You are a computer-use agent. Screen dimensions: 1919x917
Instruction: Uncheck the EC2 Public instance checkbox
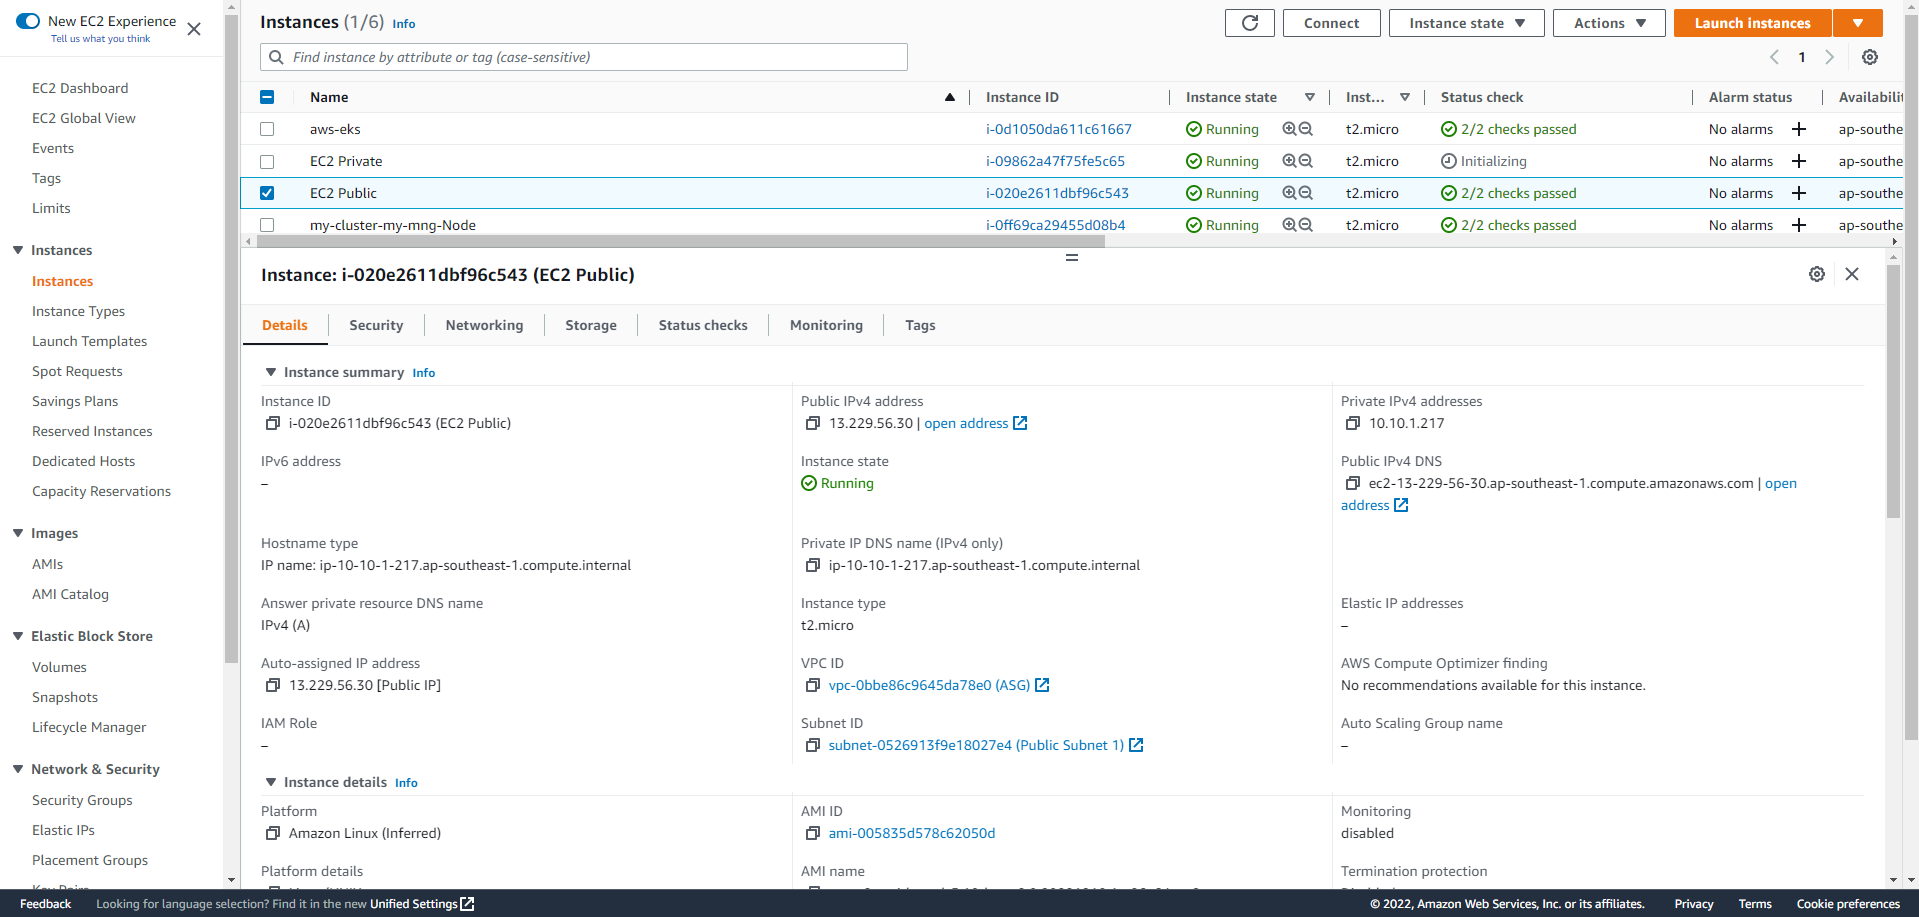click(267, 193)
